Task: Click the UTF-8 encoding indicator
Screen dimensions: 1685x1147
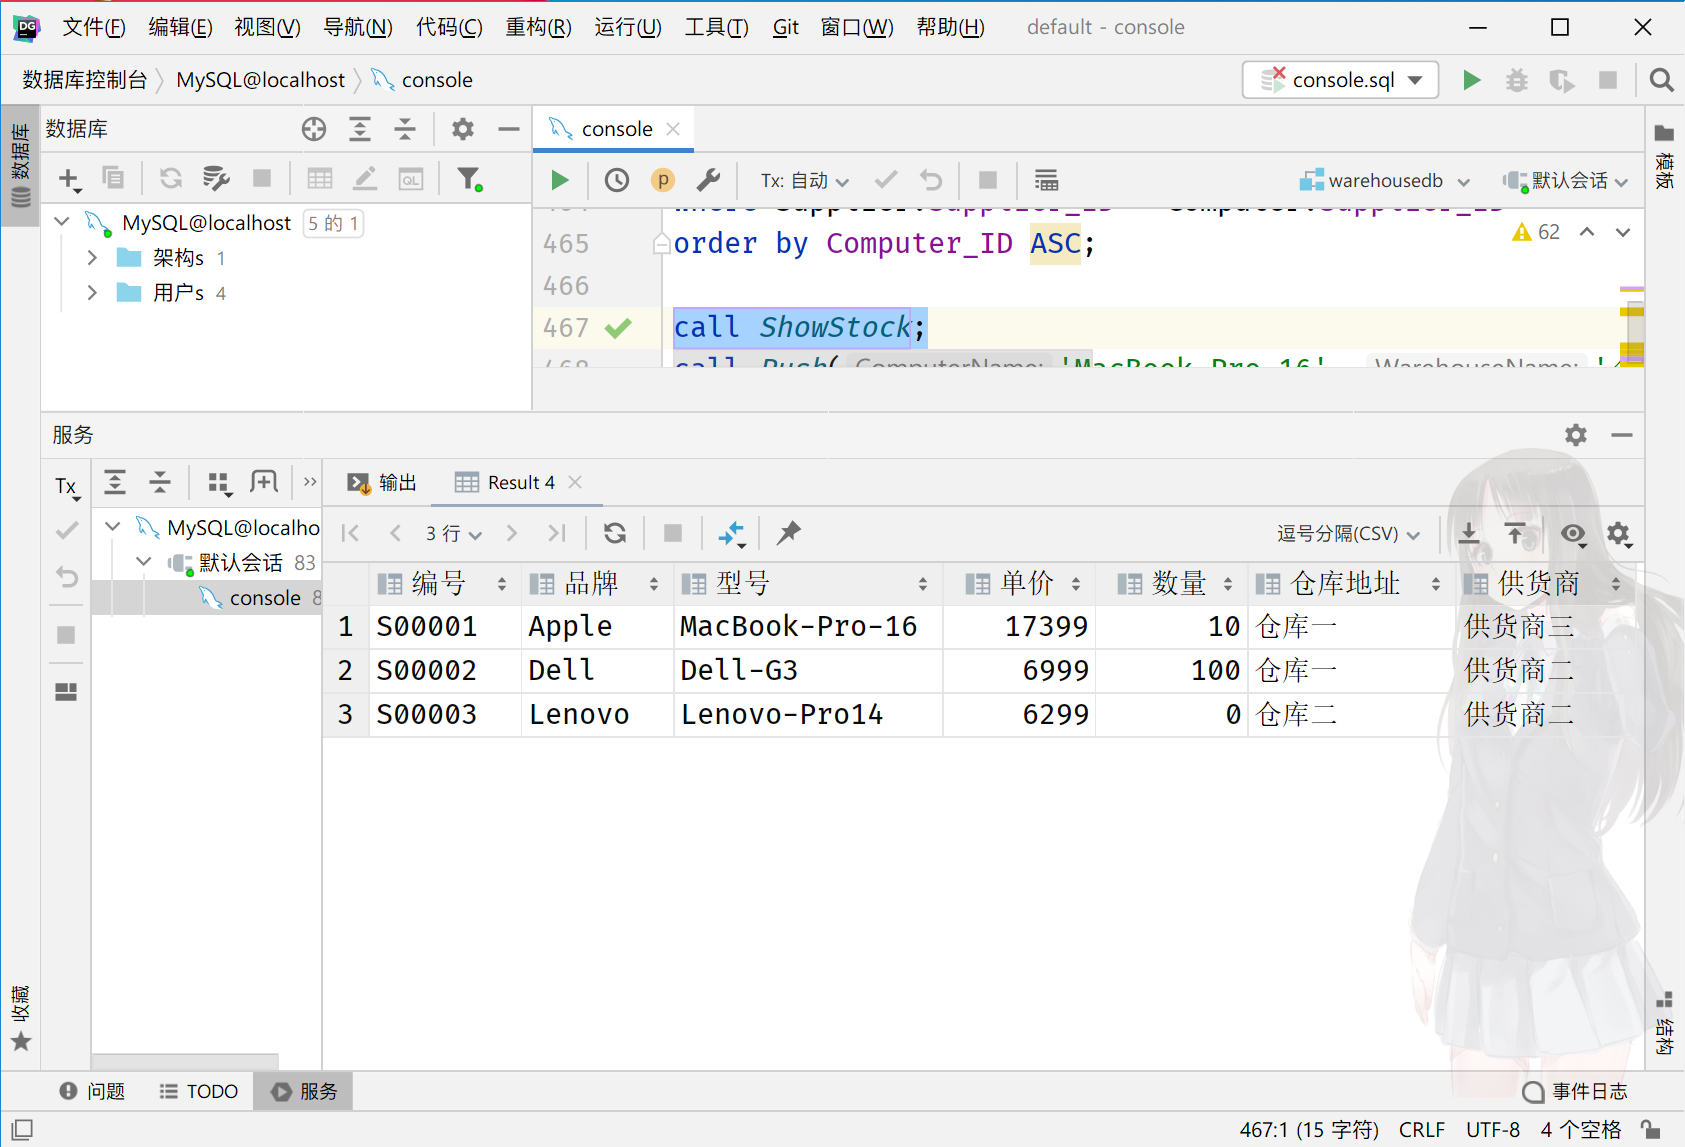Action: click(x=1492, y=1130)
